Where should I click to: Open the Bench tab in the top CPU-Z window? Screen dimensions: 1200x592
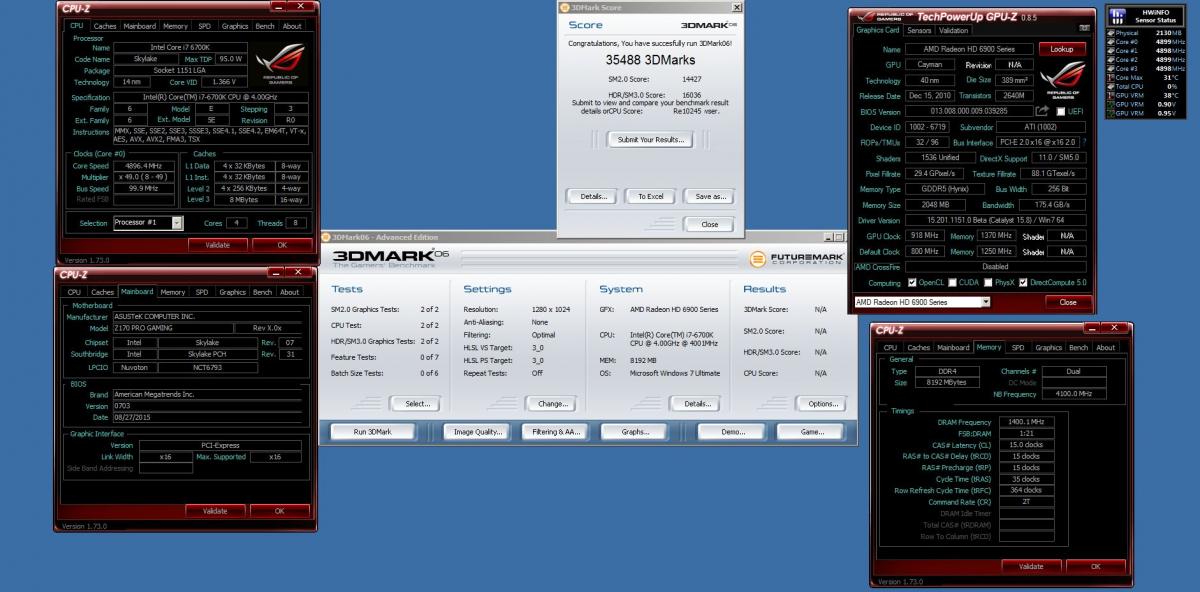(265, 26)
